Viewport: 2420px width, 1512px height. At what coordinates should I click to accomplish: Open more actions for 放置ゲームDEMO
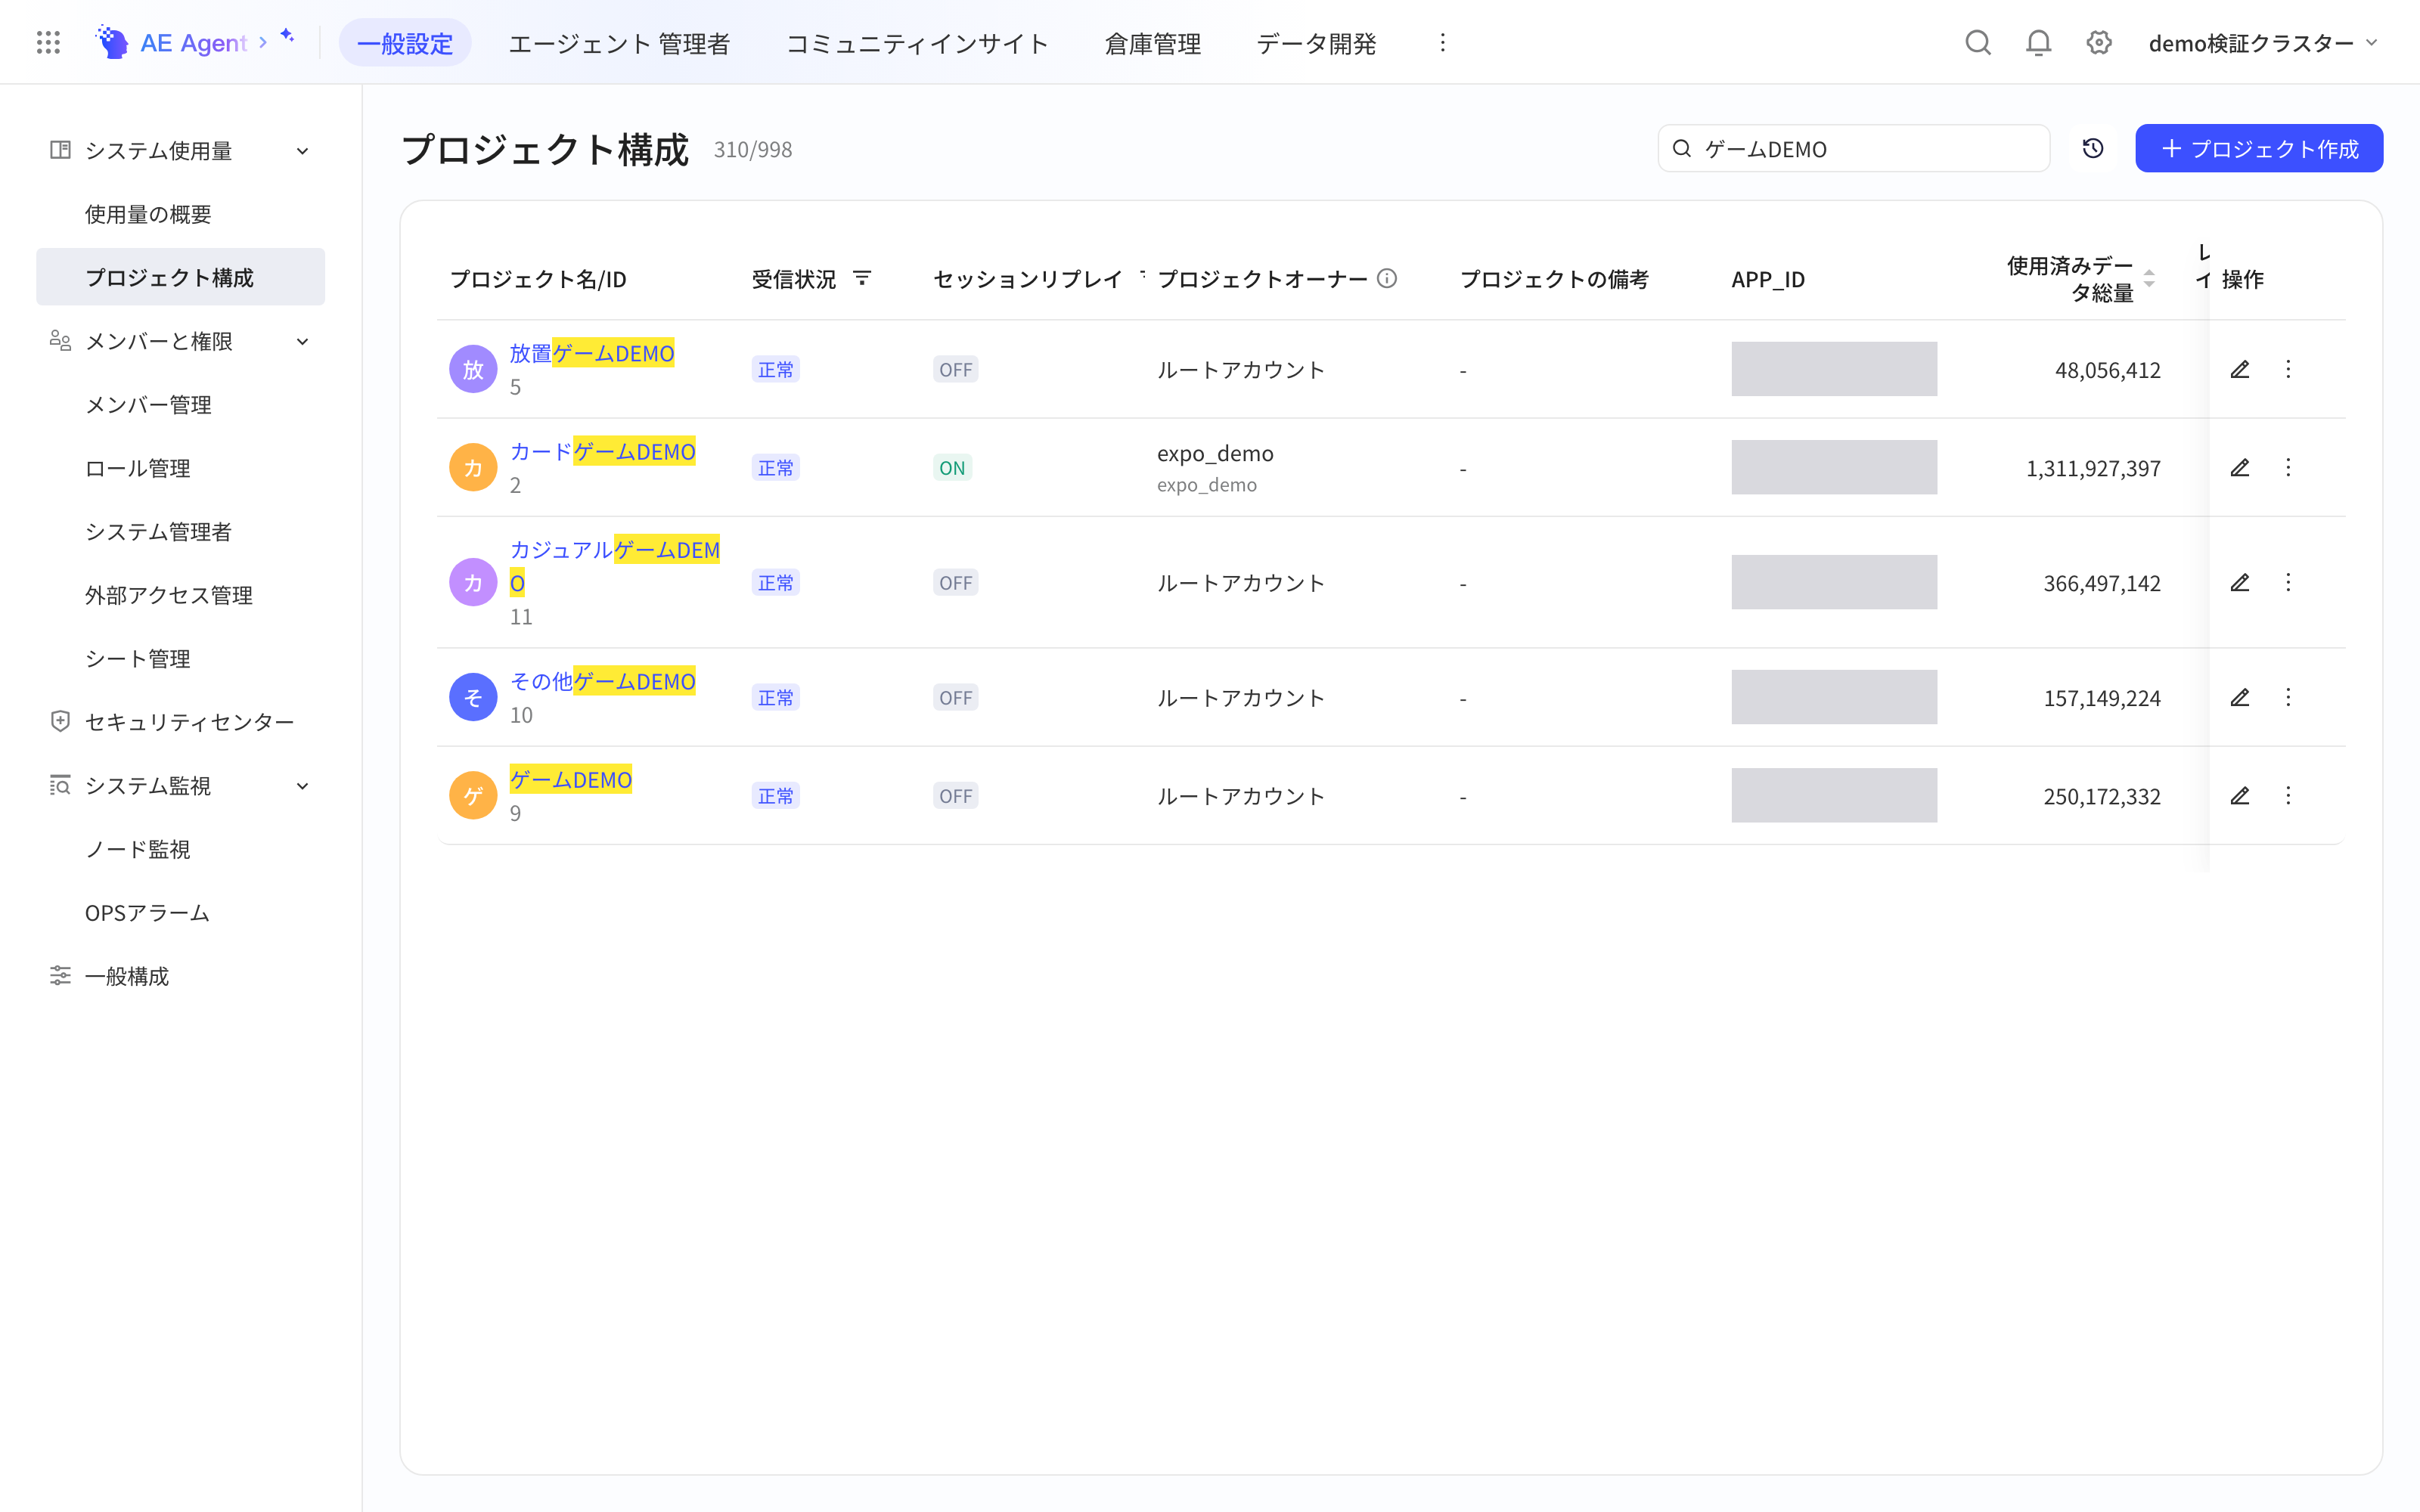(2288, 369)
